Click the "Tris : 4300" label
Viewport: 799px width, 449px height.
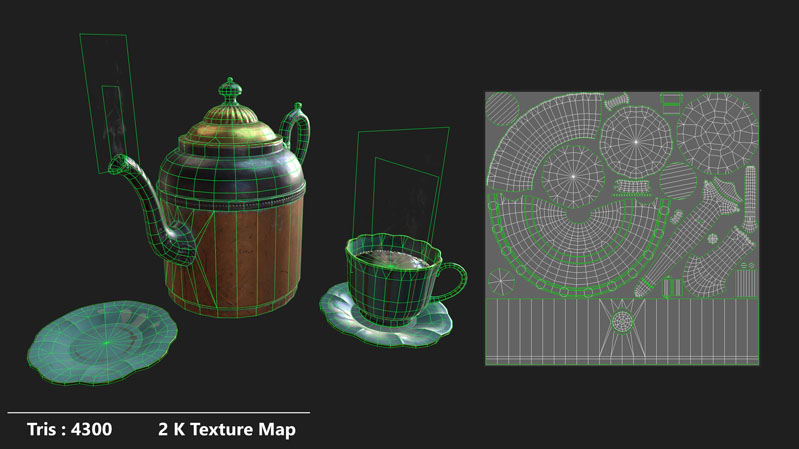click(69, 429)
